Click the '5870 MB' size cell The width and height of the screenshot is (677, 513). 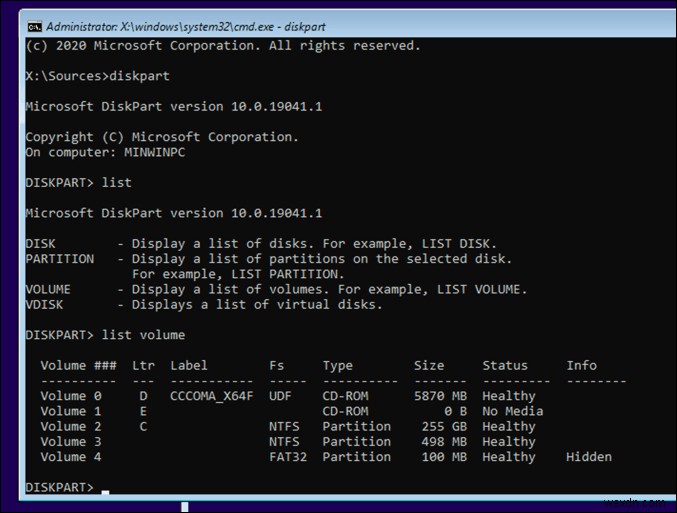[440, 396]
